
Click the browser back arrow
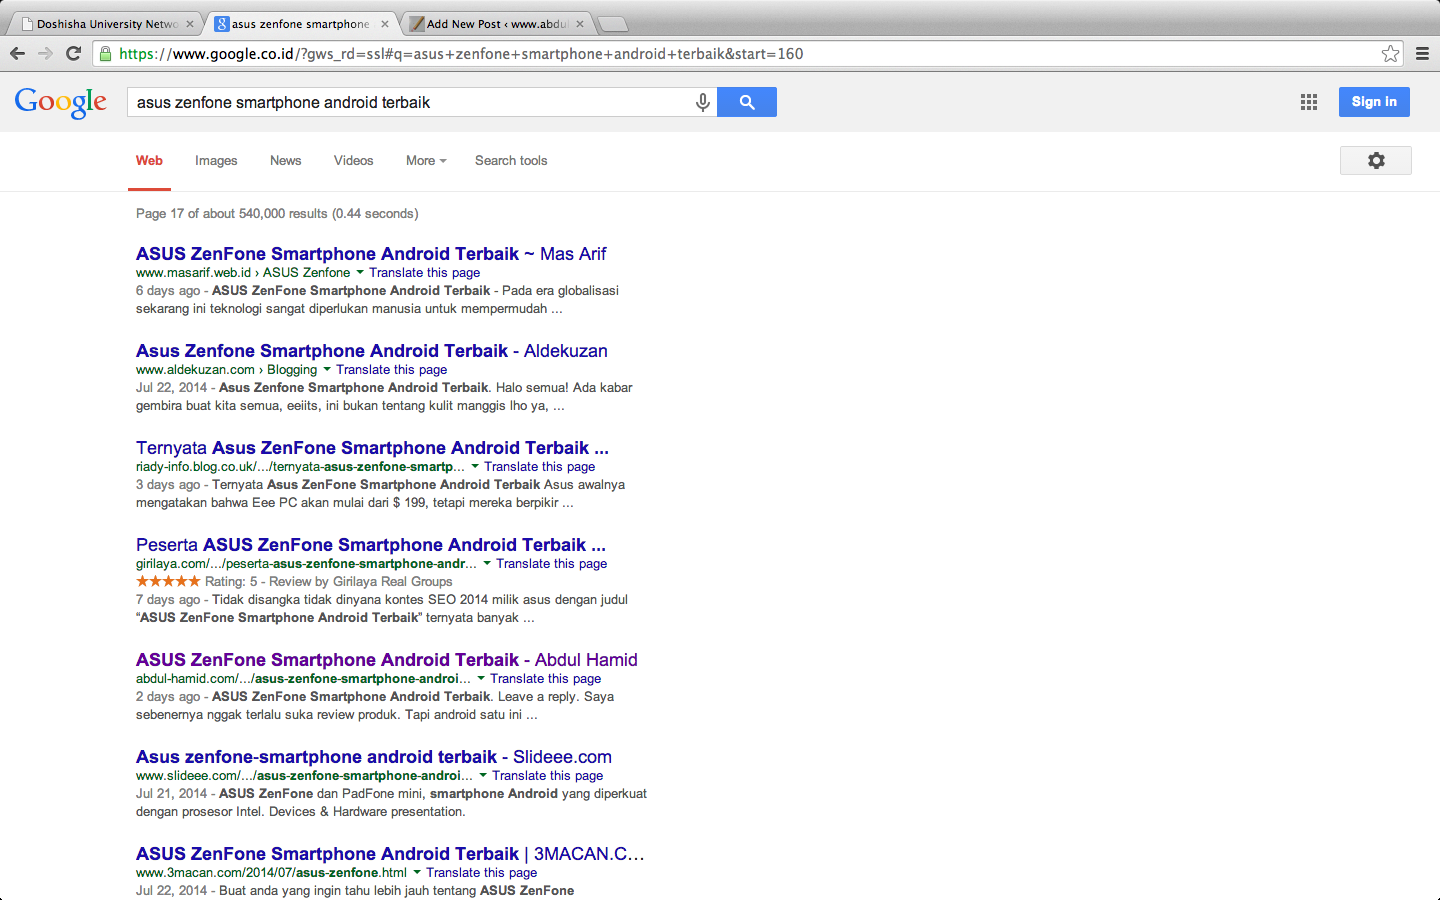[x=17, y=54]
